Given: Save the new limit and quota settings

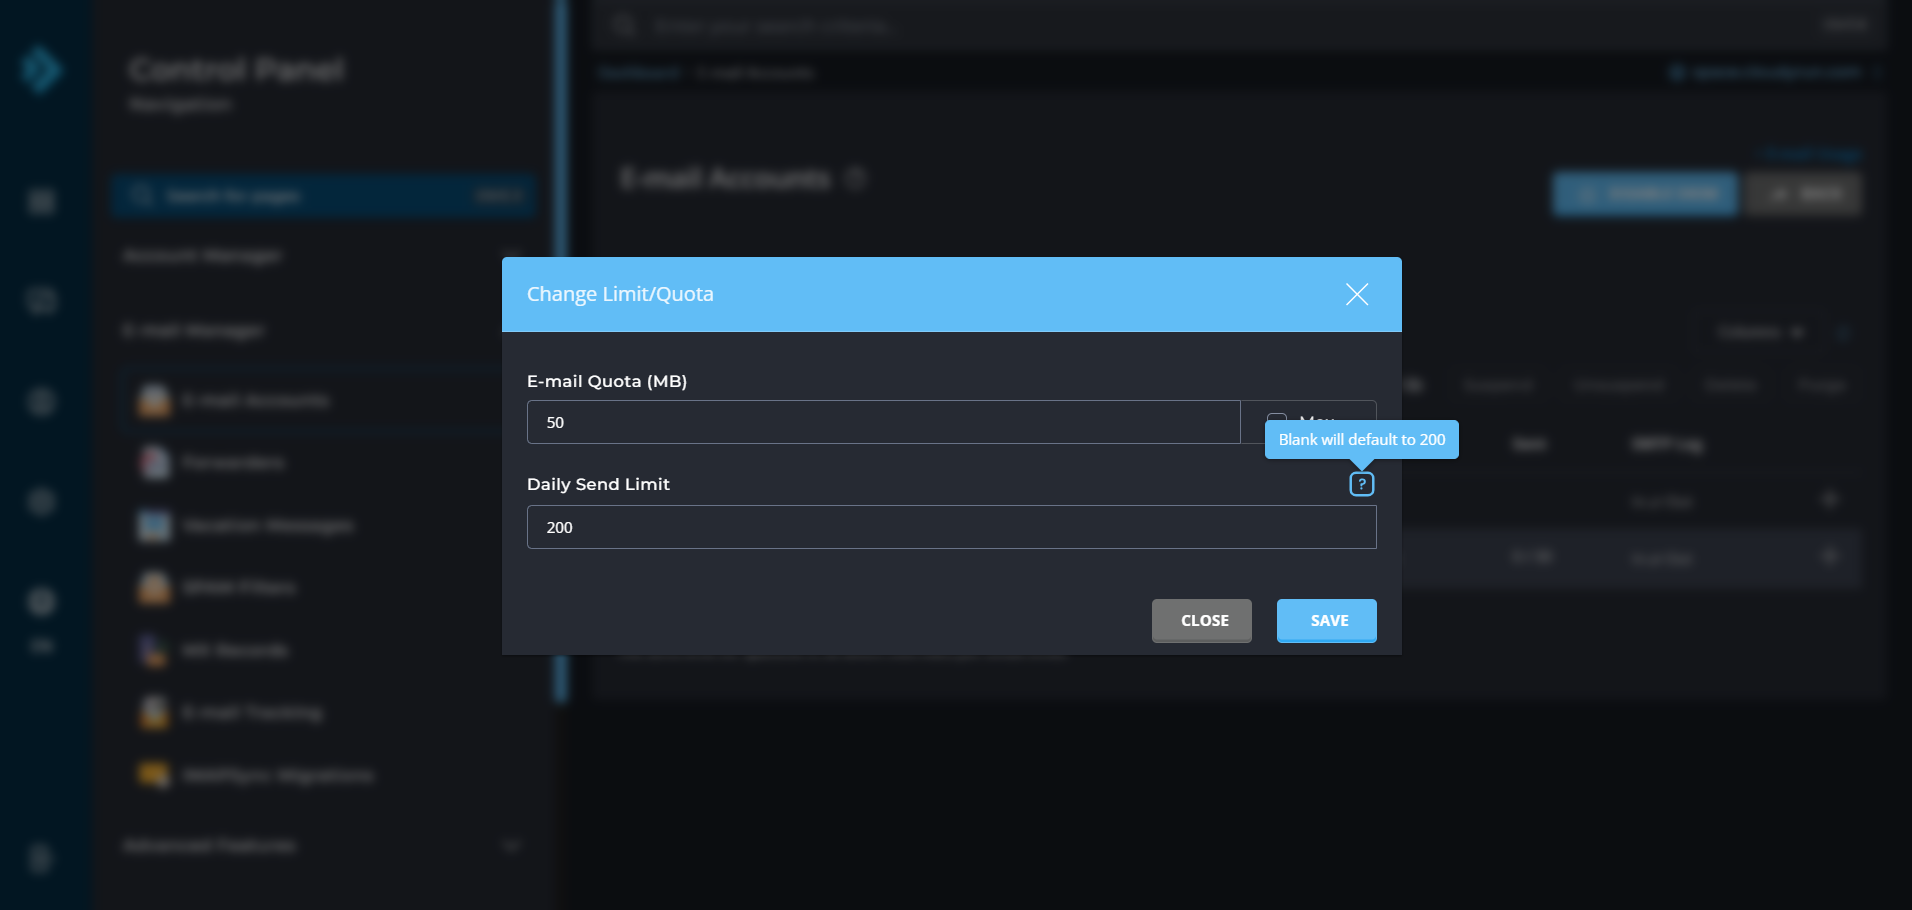Looking at the screenshot, I should (1326, 620).
